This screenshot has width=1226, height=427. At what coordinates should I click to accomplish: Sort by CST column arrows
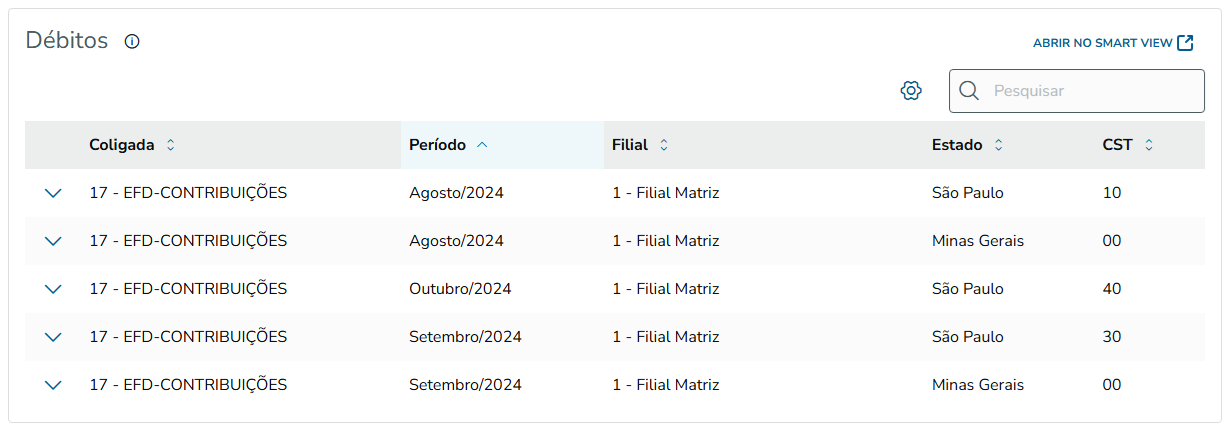click(x=1148, y=145)
